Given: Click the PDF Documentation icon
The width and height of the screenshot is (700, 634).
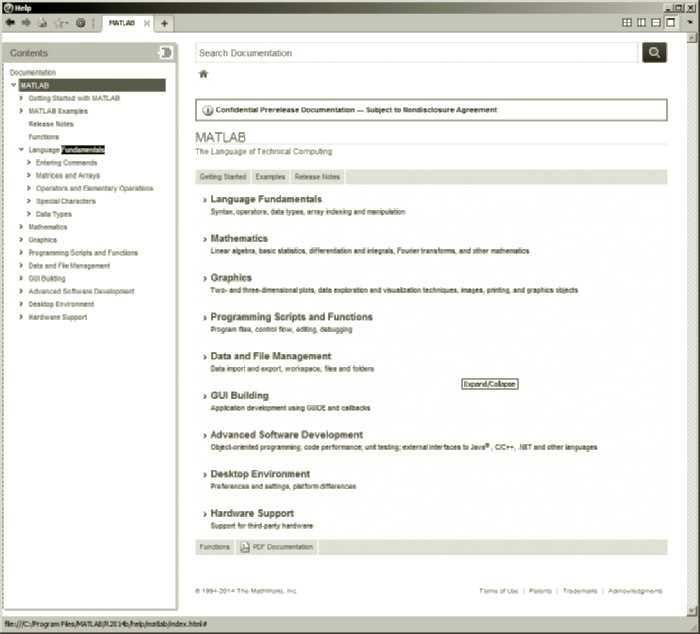Looking at the screenshot, I should [245, 547].
